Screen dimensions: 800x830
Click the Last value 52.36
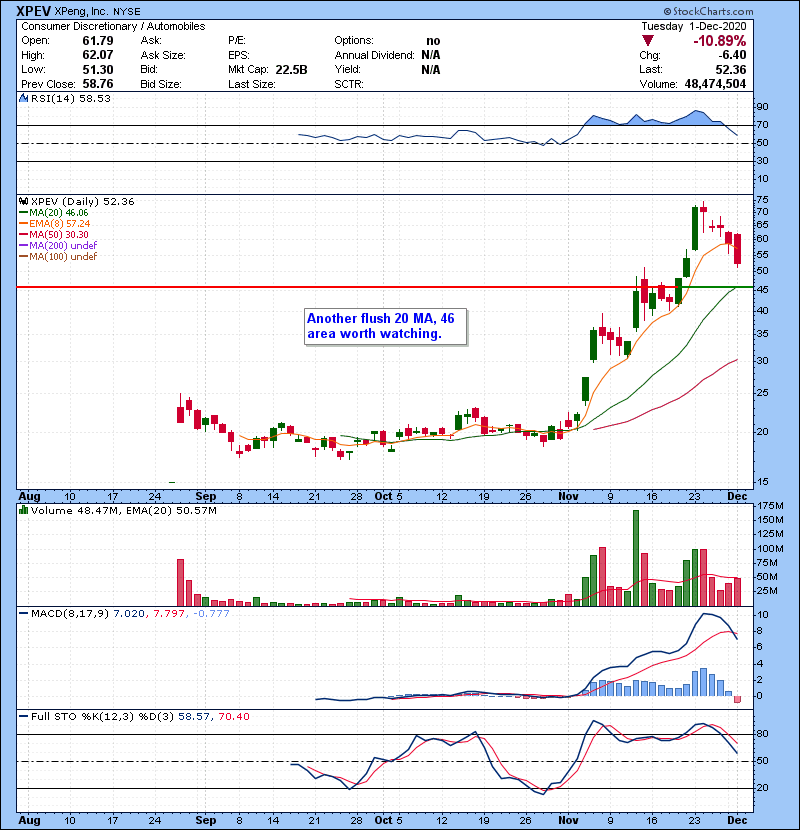(731, 69)
